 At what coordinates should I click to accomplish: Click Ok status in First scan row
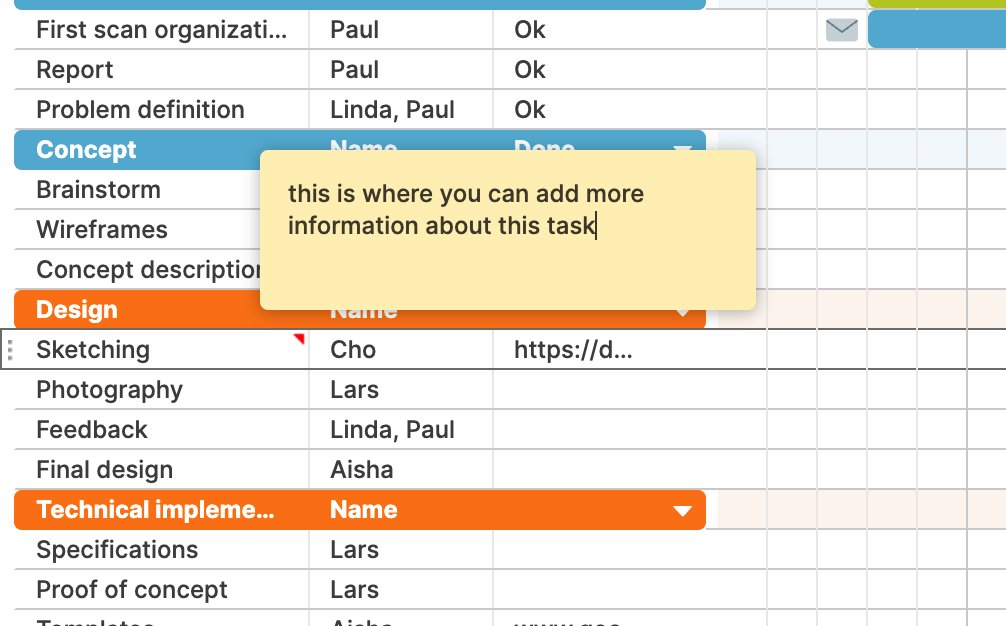529,30
